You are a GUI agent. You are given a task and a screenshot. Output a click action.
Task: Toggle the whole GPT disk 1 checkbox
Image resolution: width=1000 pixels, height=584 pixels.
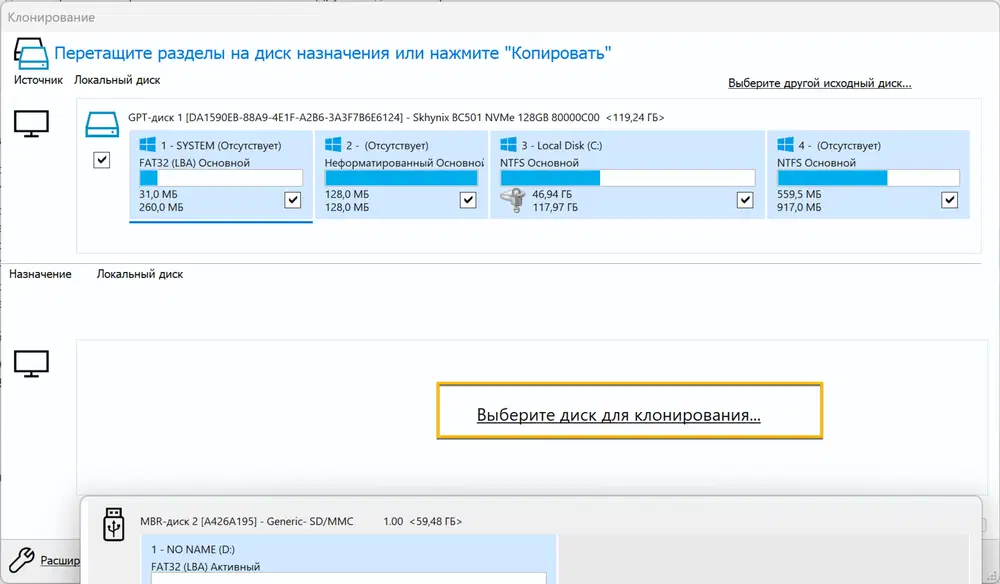point(101,160)
